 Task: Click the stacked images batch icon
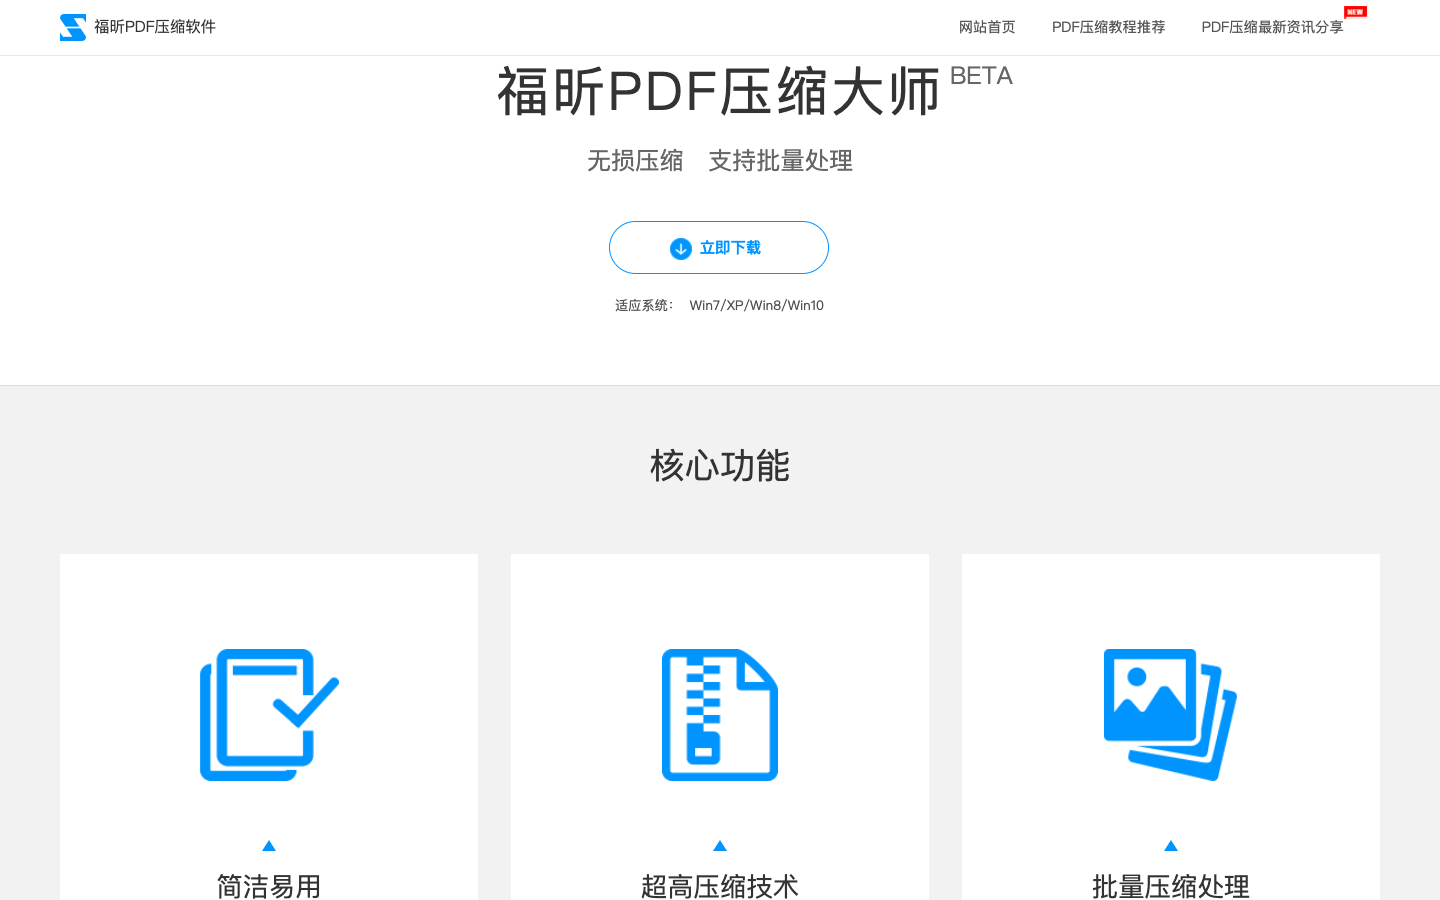[1170, 714]
